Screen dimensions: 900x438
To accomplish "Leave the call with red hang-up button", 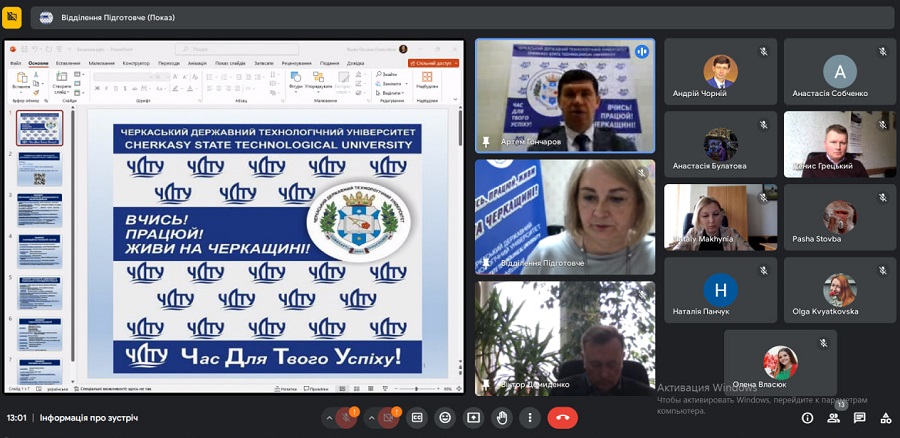I will point(562,418).
